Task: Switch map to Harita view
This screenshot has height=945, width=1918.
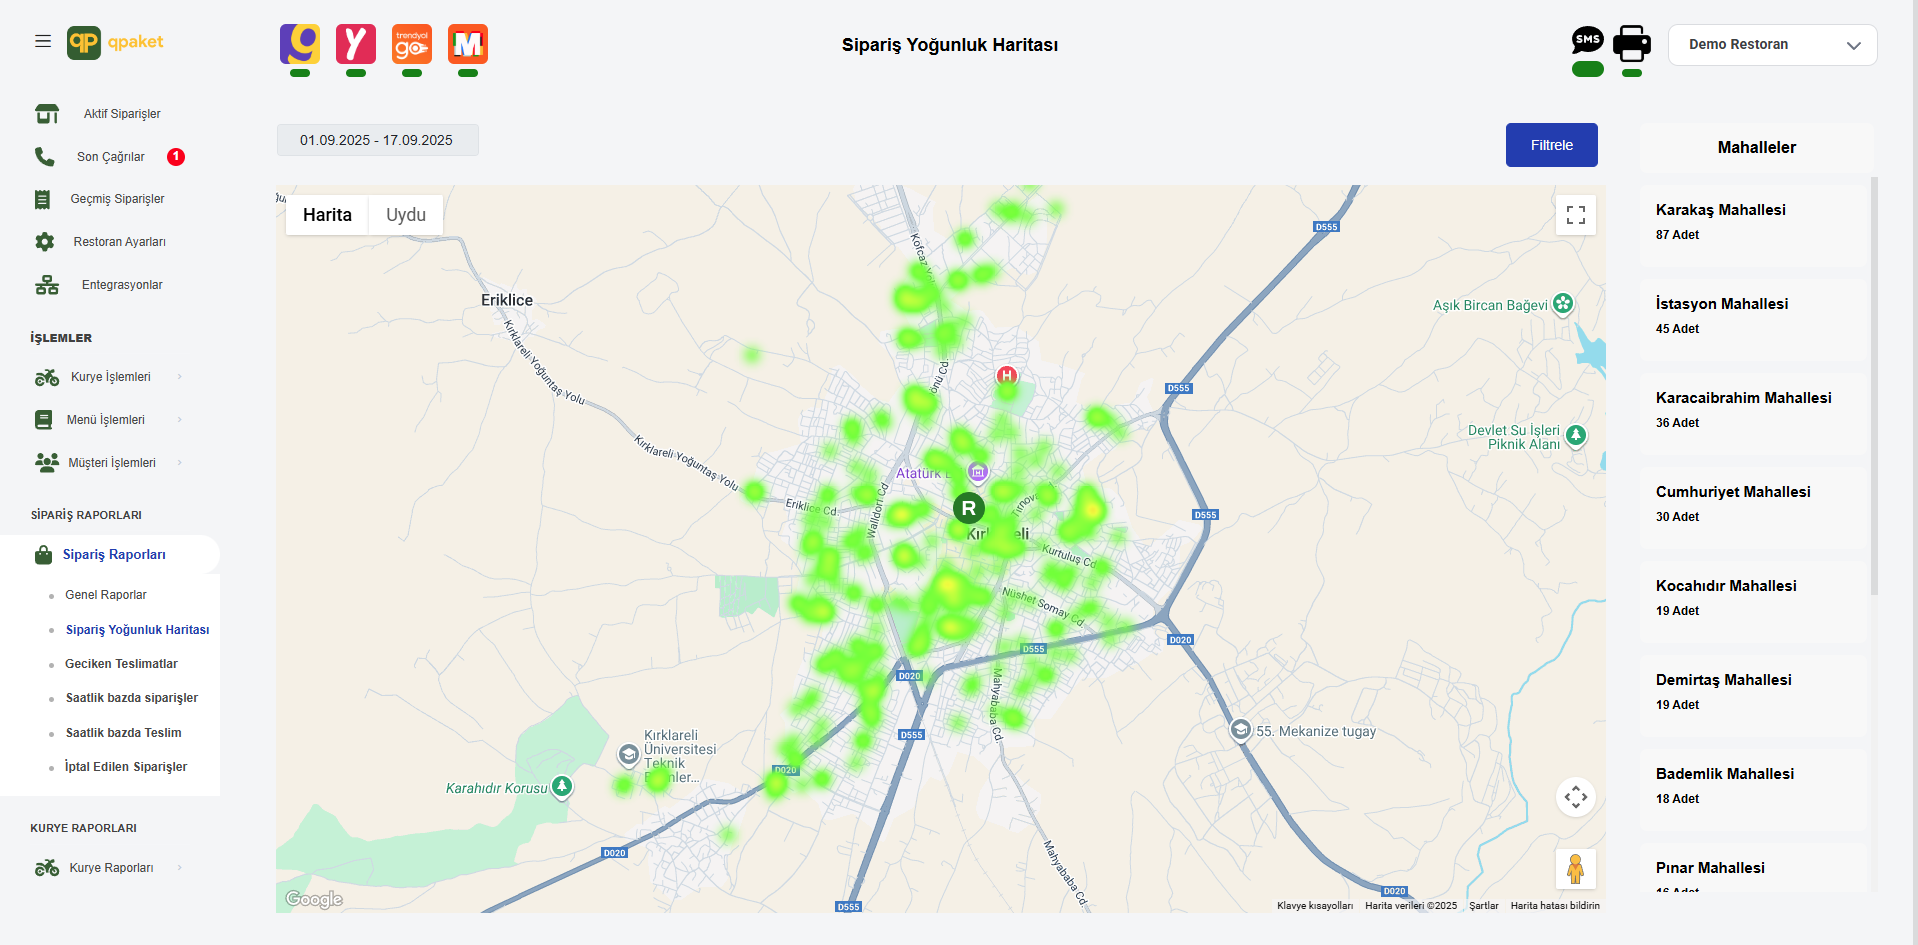Action: [327, 215]
